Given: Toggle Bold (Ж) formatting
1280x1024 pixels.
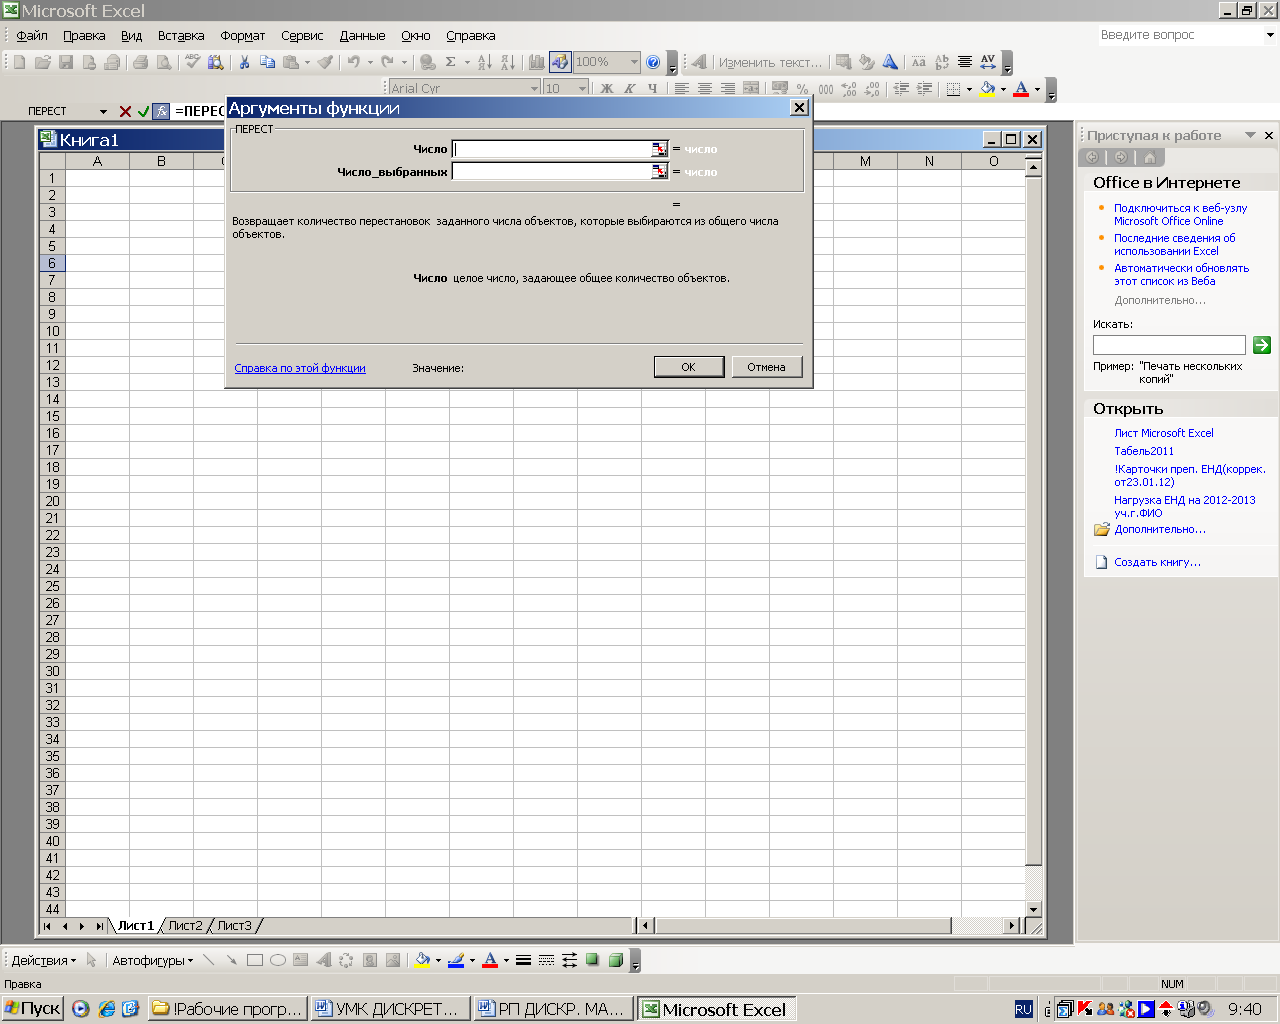Looking at the screenshot, I should click(x=606, y=88).
